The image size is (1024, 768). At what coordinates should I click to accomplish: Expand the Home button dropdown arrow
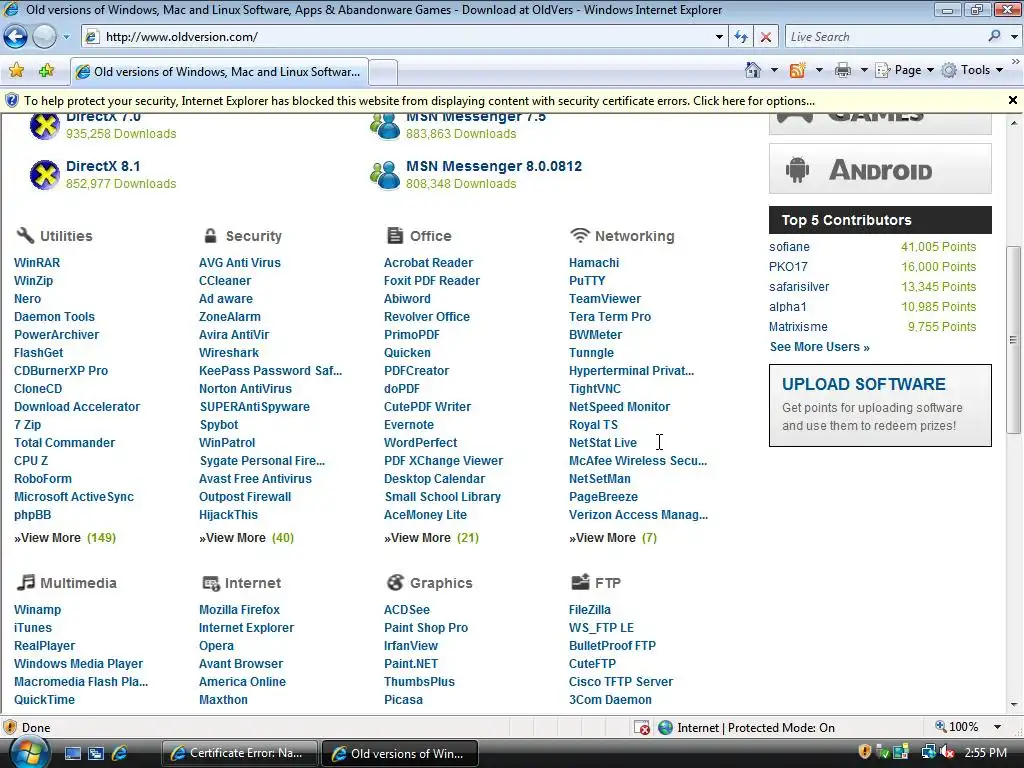tap(774, 70)
